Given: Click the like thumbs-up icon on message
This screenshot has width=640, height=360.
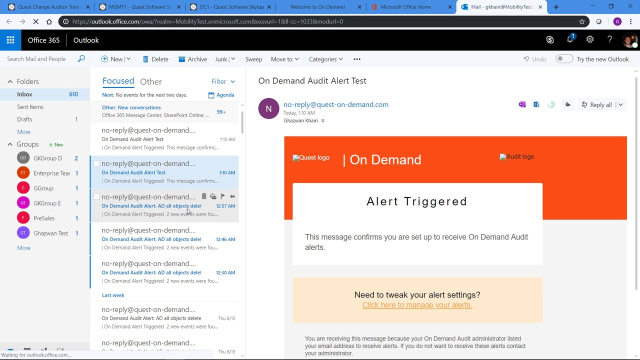Looking at the screenshot, I should point(567,105).
